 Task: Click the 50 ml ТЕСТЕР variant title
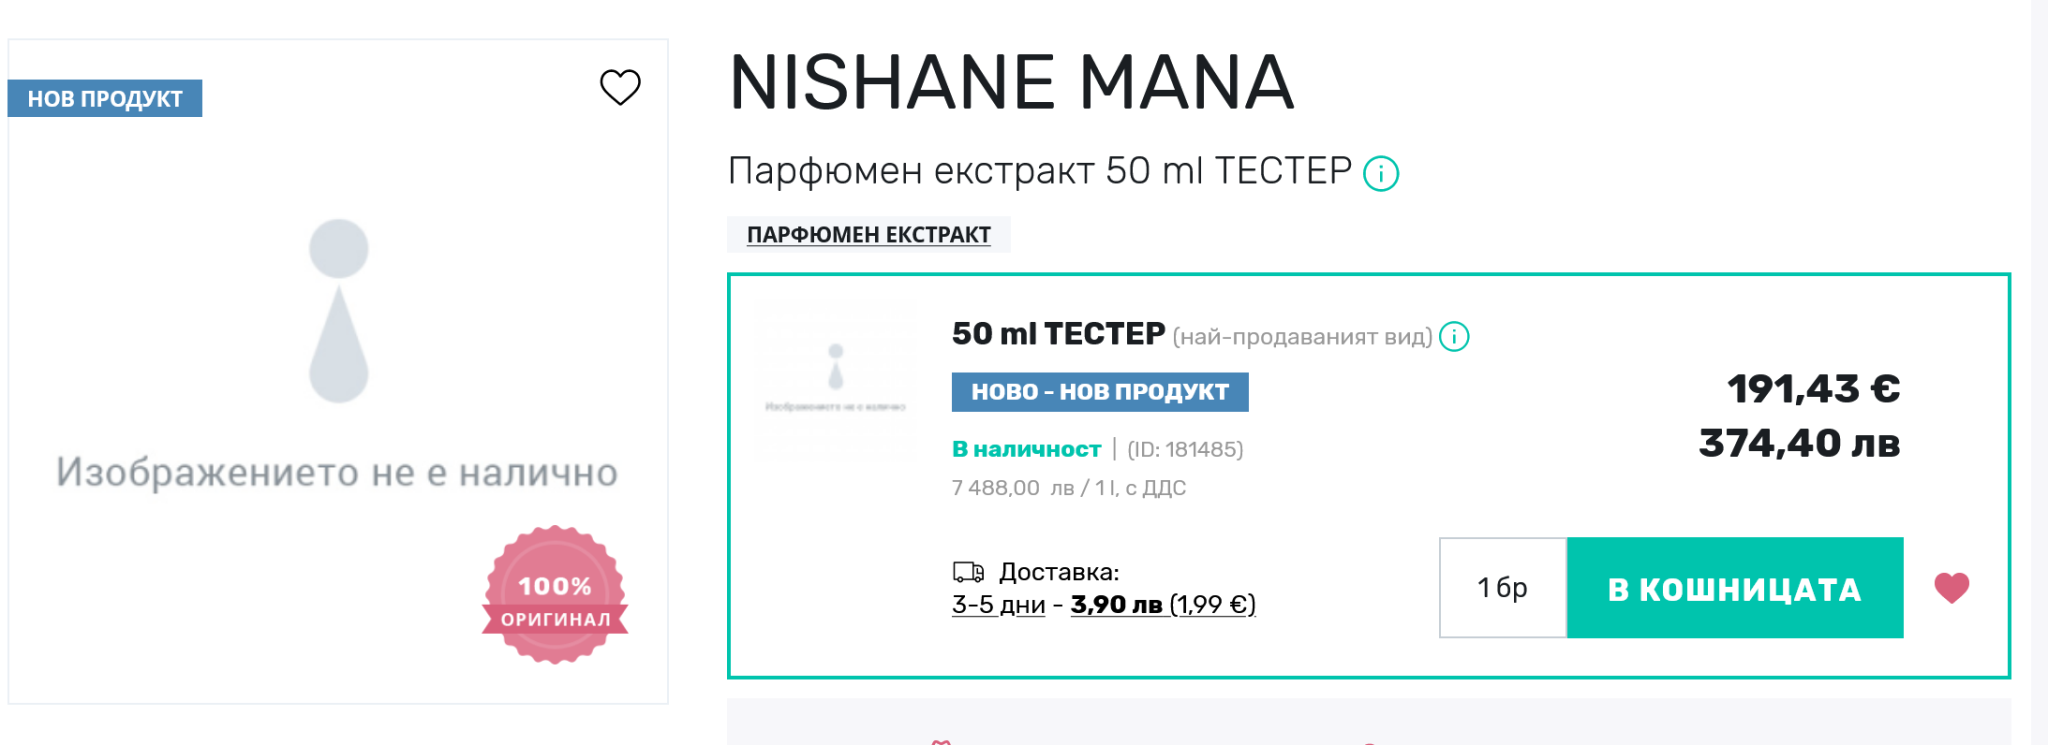coord(1058,334)
